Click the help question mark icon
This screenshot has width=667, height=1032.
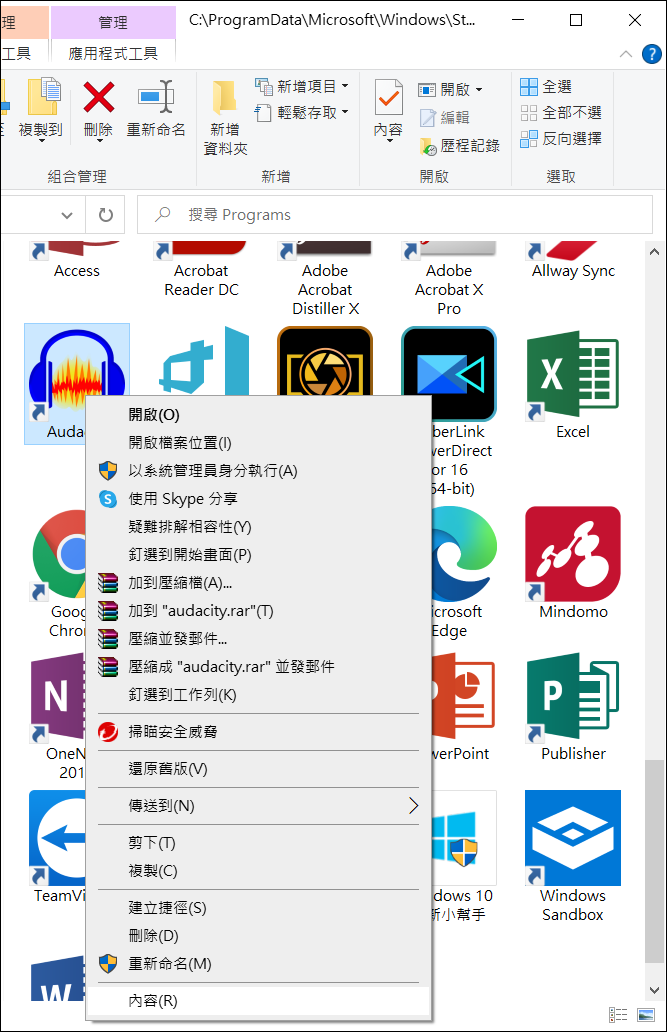tap(651, 54)
